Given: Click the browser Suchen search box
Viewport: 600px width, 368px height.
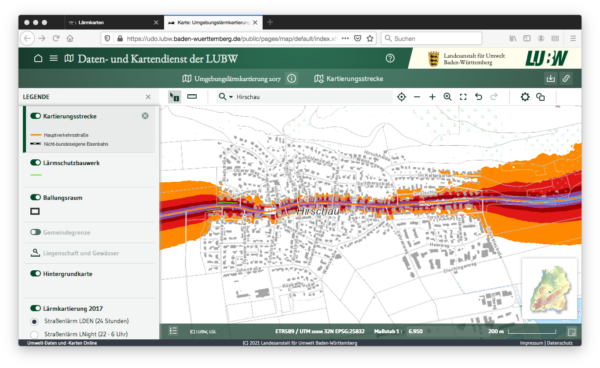Looking at the screenshot, I should 432,38.
